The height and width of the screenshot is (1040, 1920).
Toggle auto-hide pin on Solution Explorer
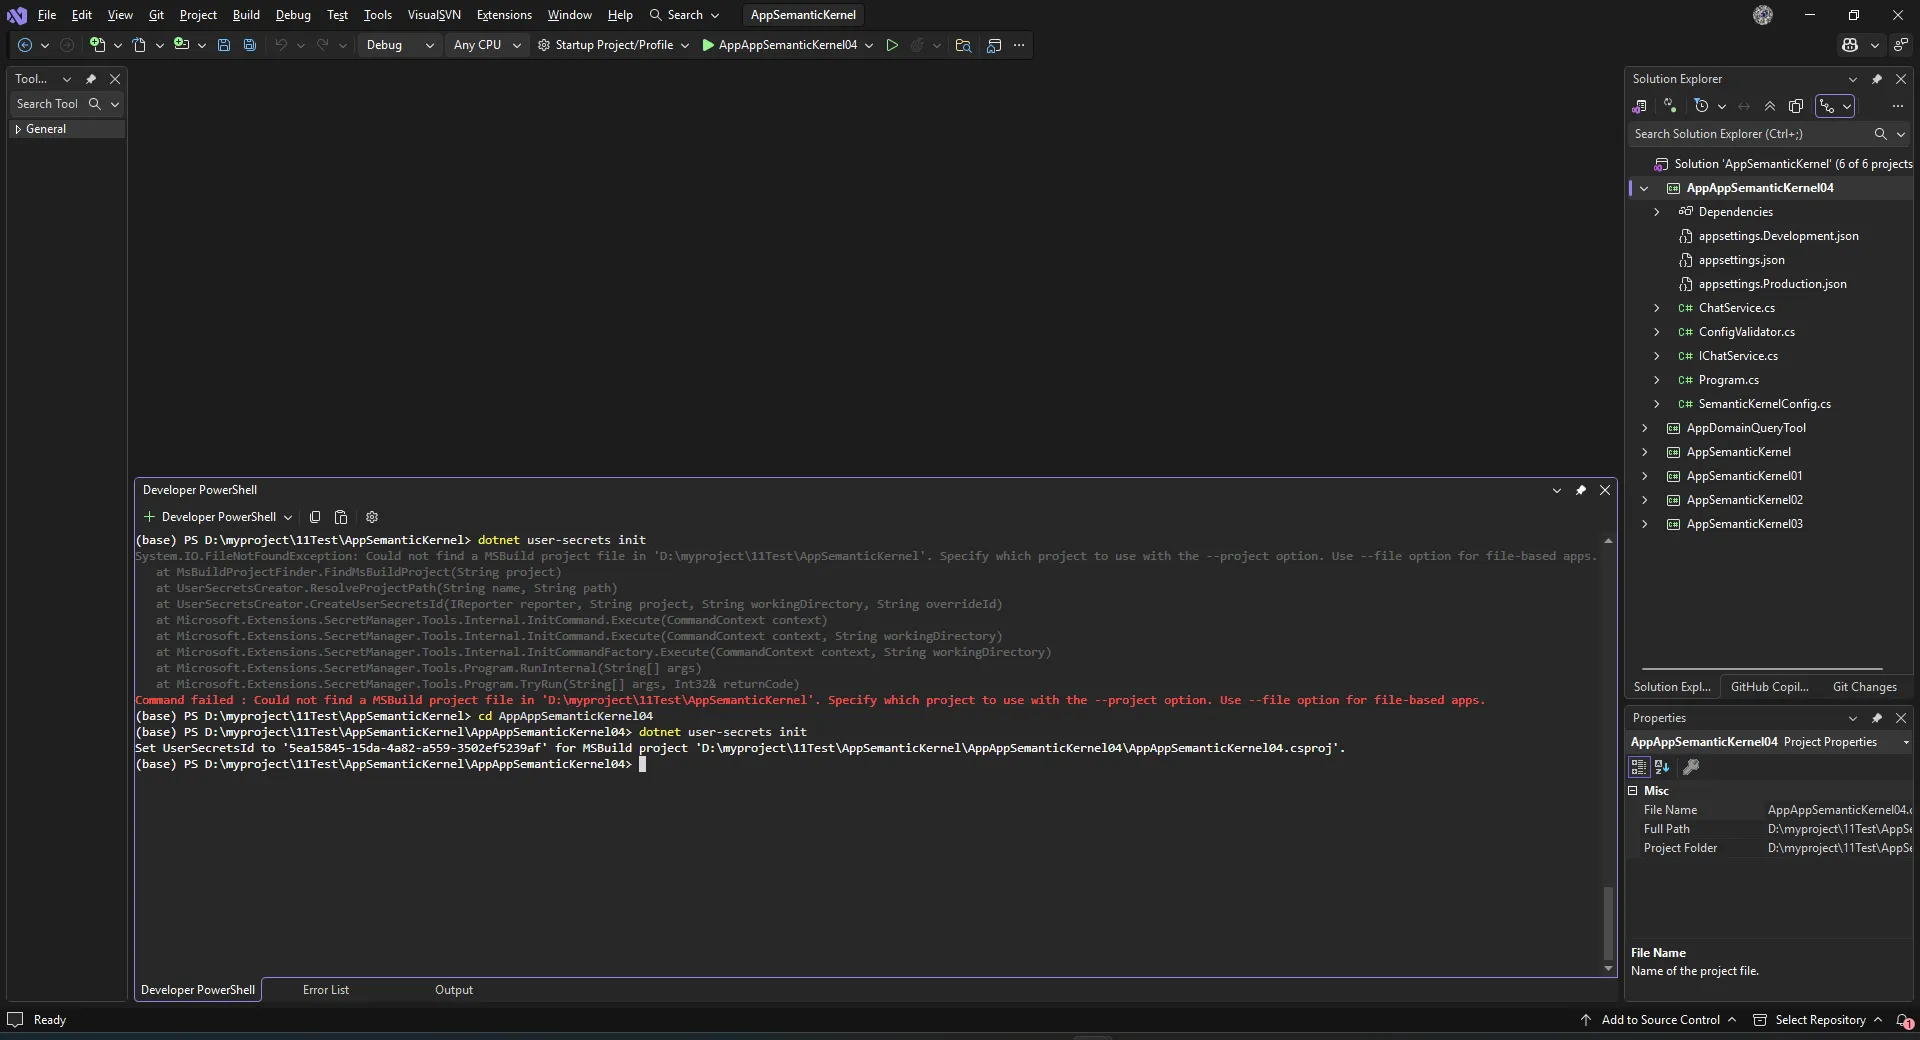click(x=1877, y=79)
